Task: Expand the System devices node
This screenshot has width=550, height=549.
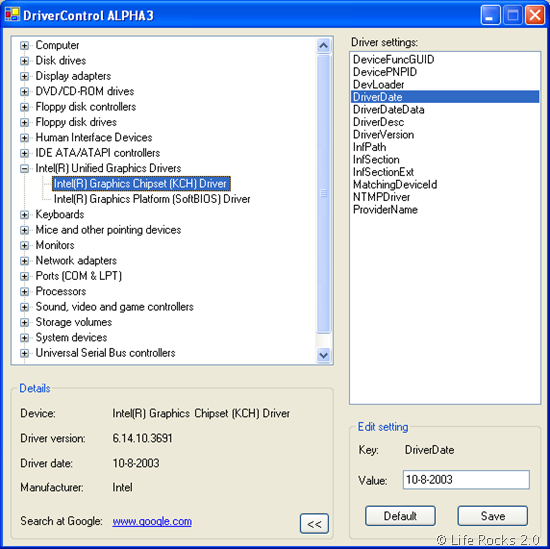Action: pos(24,338)
